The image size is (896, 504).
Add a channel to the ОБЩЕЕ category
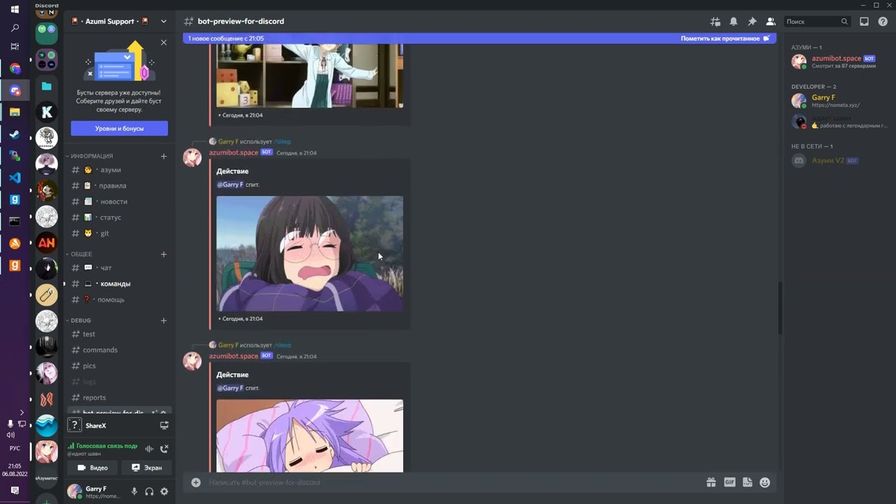163,254
